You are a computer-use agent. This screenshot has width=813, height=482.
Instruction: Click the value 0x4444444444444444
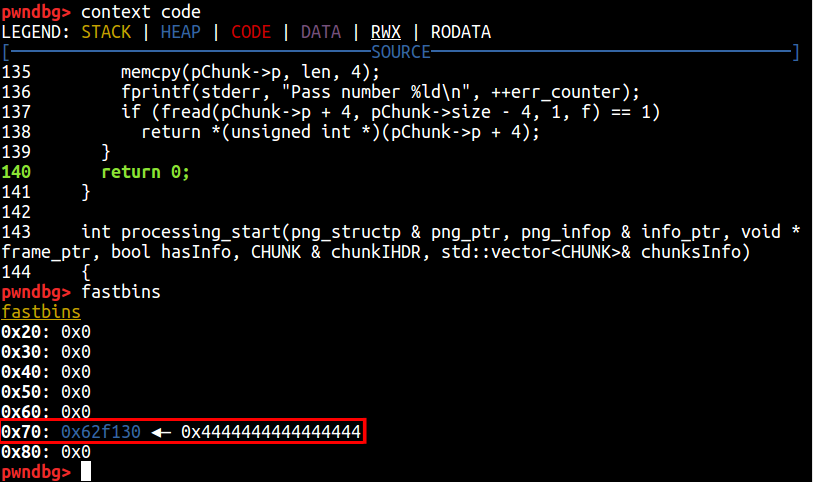[x=271, y=431]
